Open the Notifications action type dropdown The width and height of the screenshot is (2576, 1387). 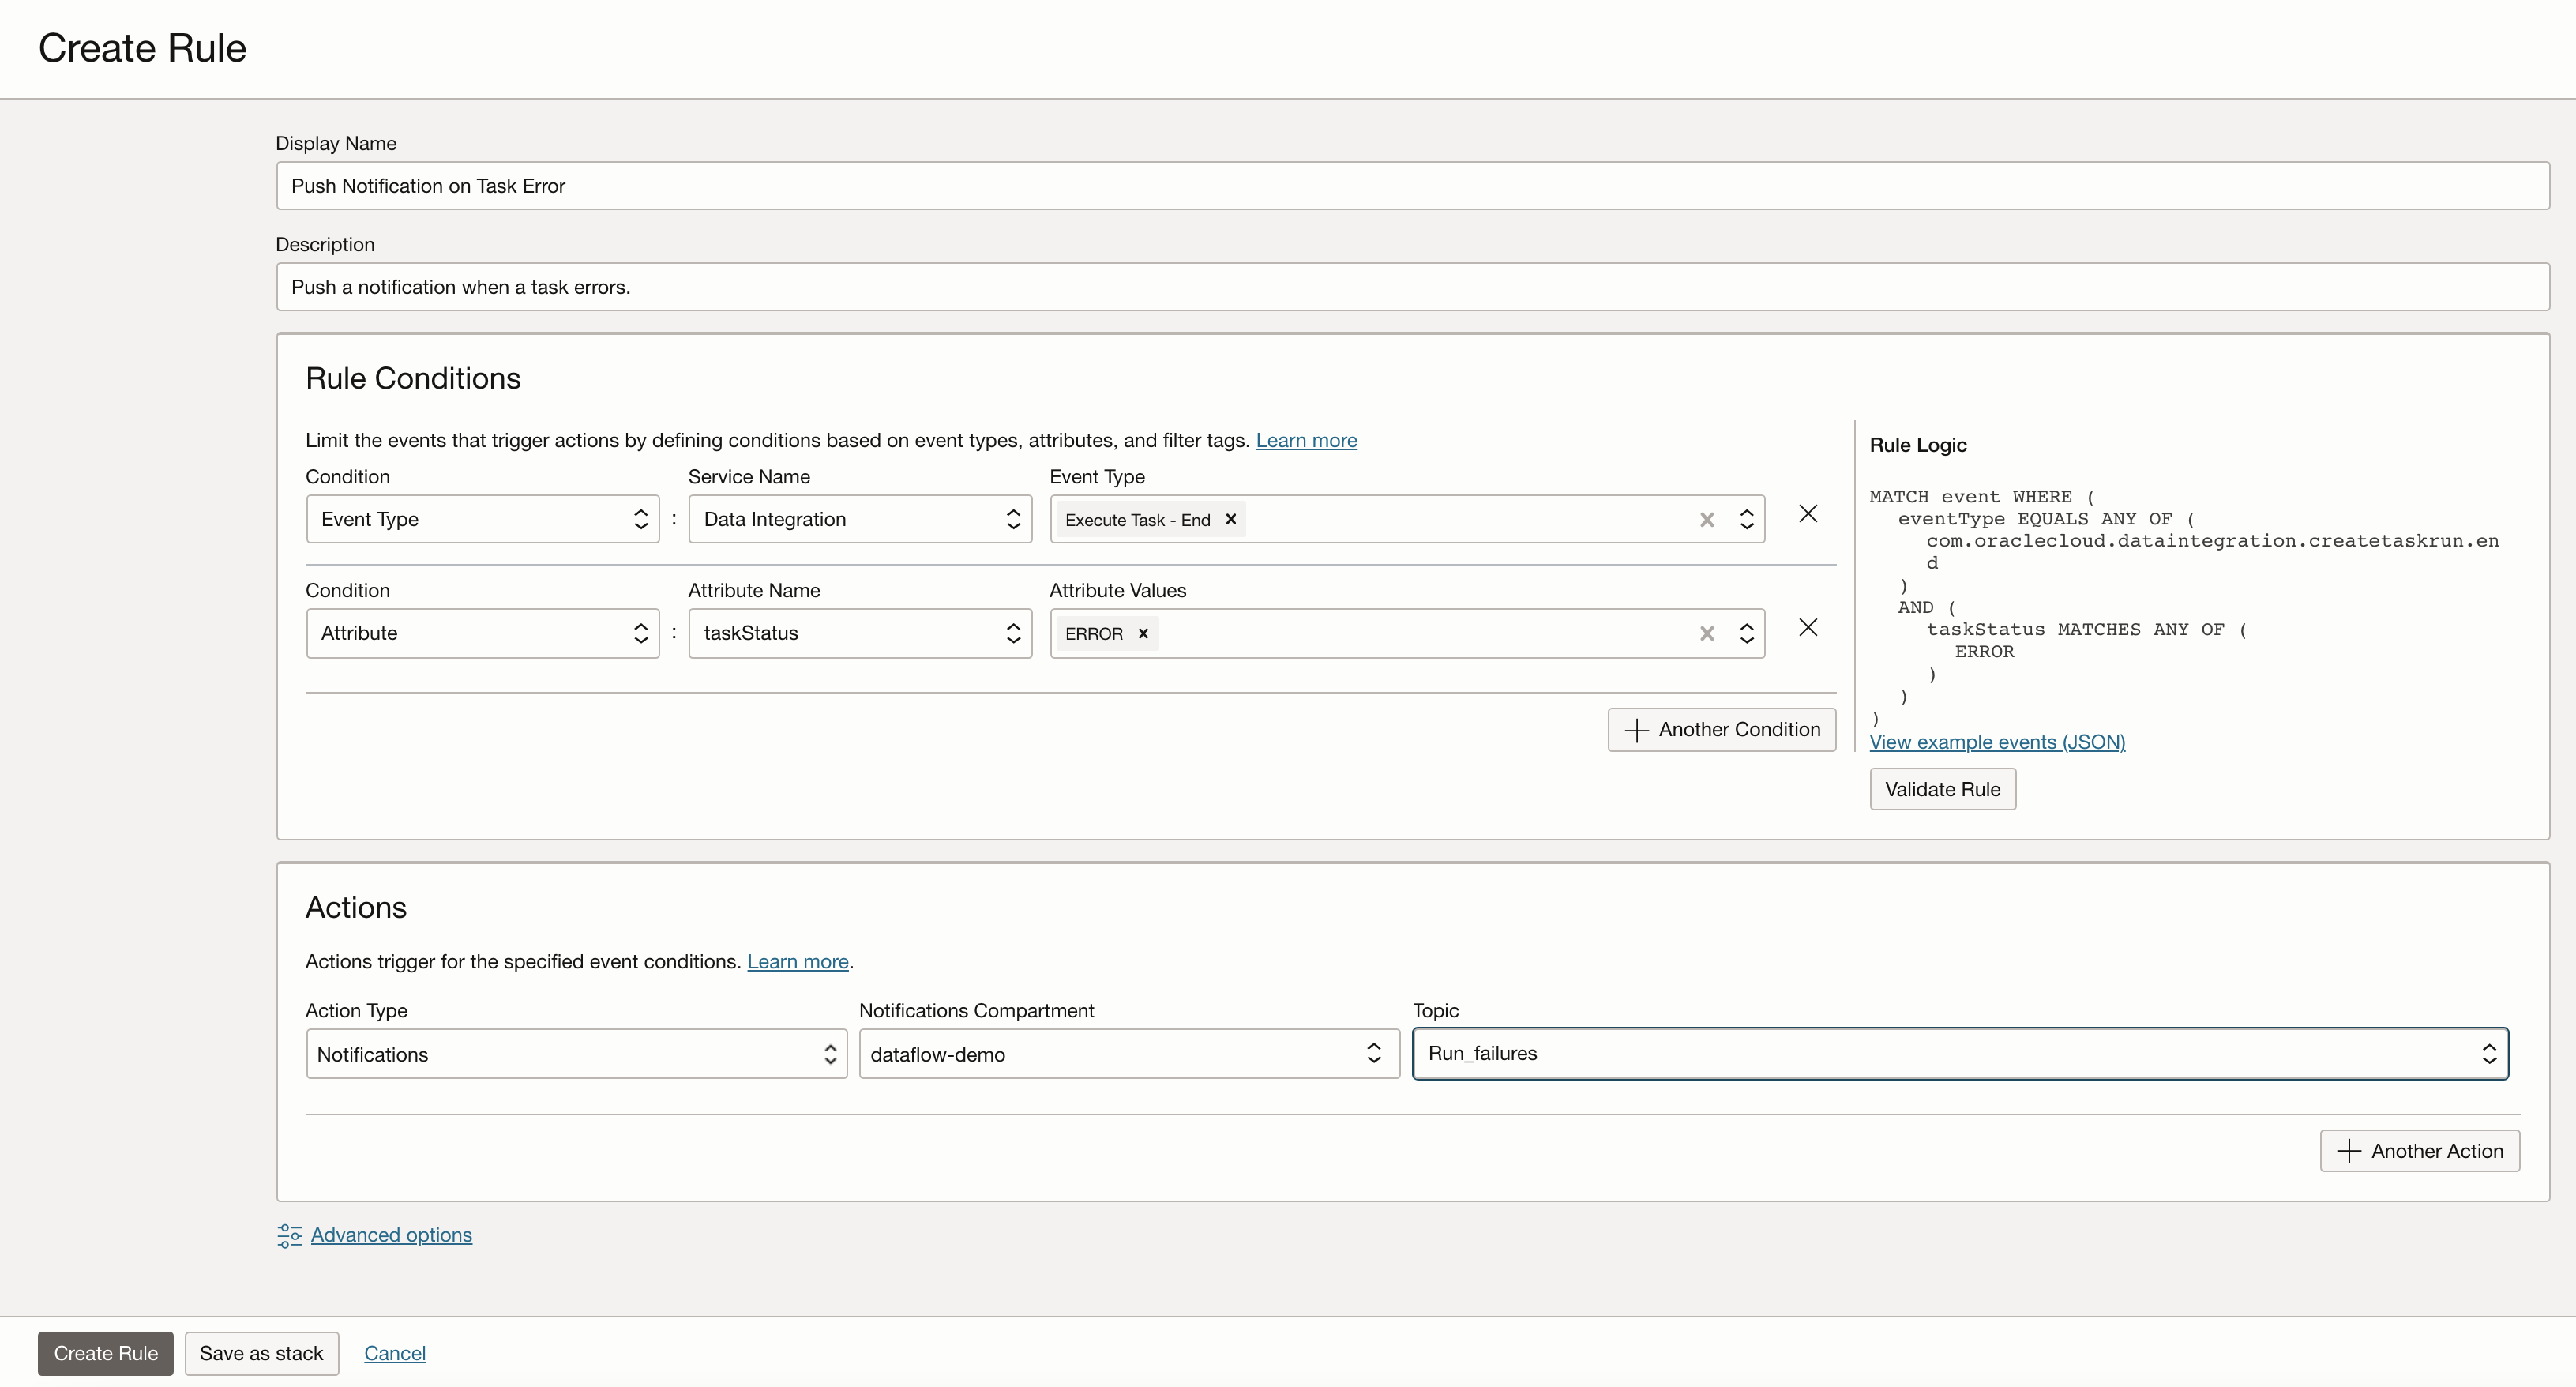click(576, 1054)
